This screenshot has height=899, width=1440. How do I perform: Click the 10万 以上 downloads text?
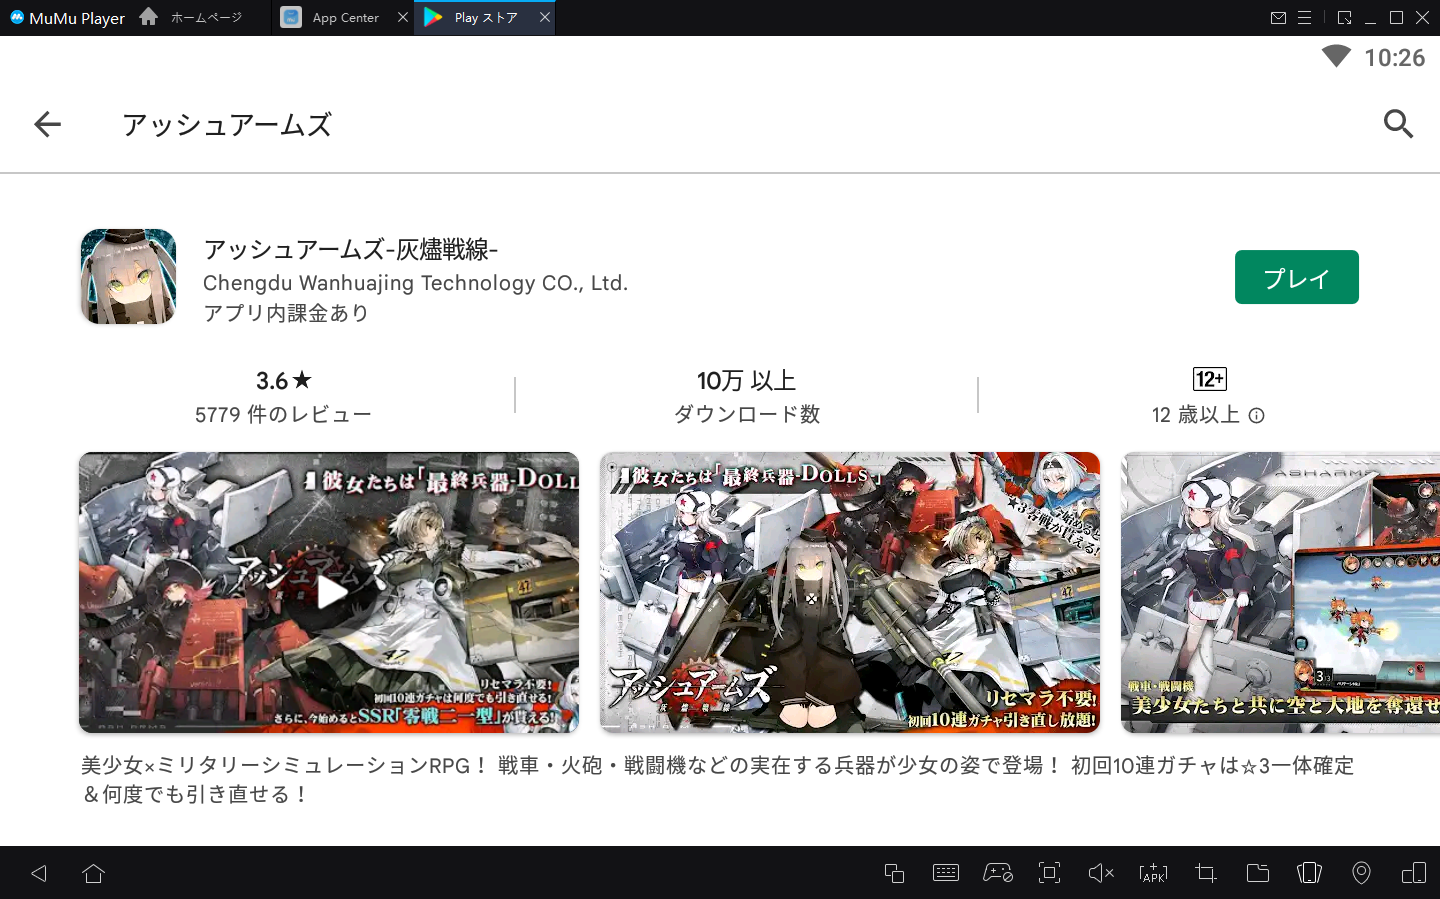coord(746,381)
